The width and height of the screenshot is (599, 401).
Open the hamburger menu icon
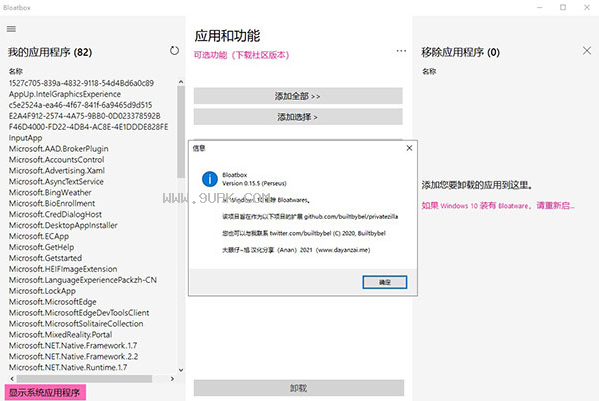pos(11,29)
